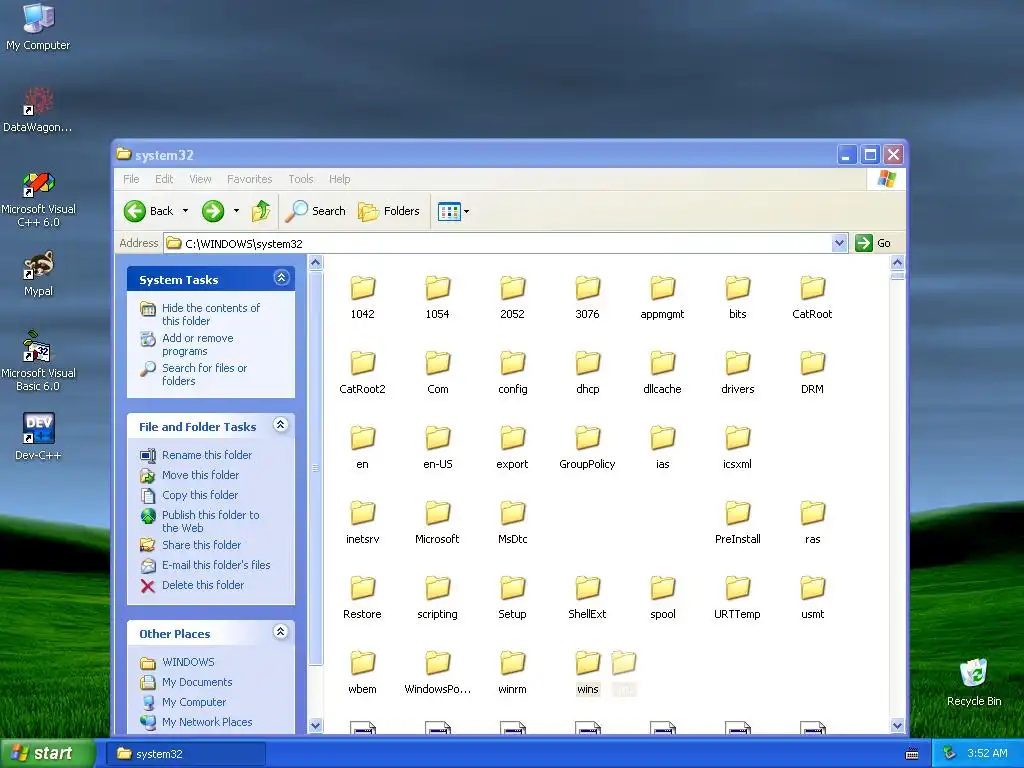This screenshot has height=768, width=1024.
Task: Click file list scrollbar down arrow
Action: 897,725
